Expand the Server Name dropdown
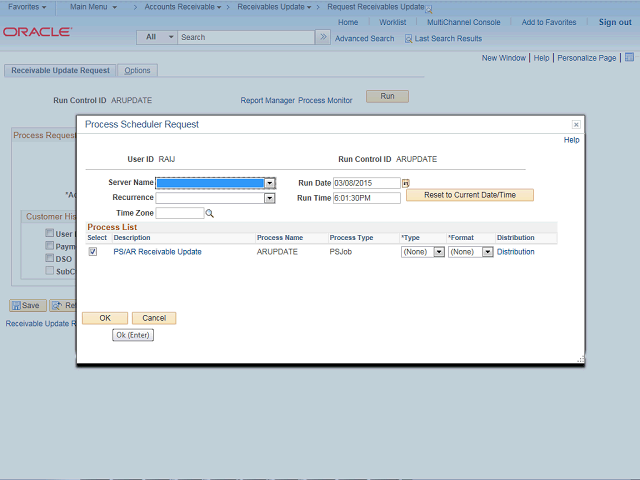 pyautogui.click(x=270, y=183)
